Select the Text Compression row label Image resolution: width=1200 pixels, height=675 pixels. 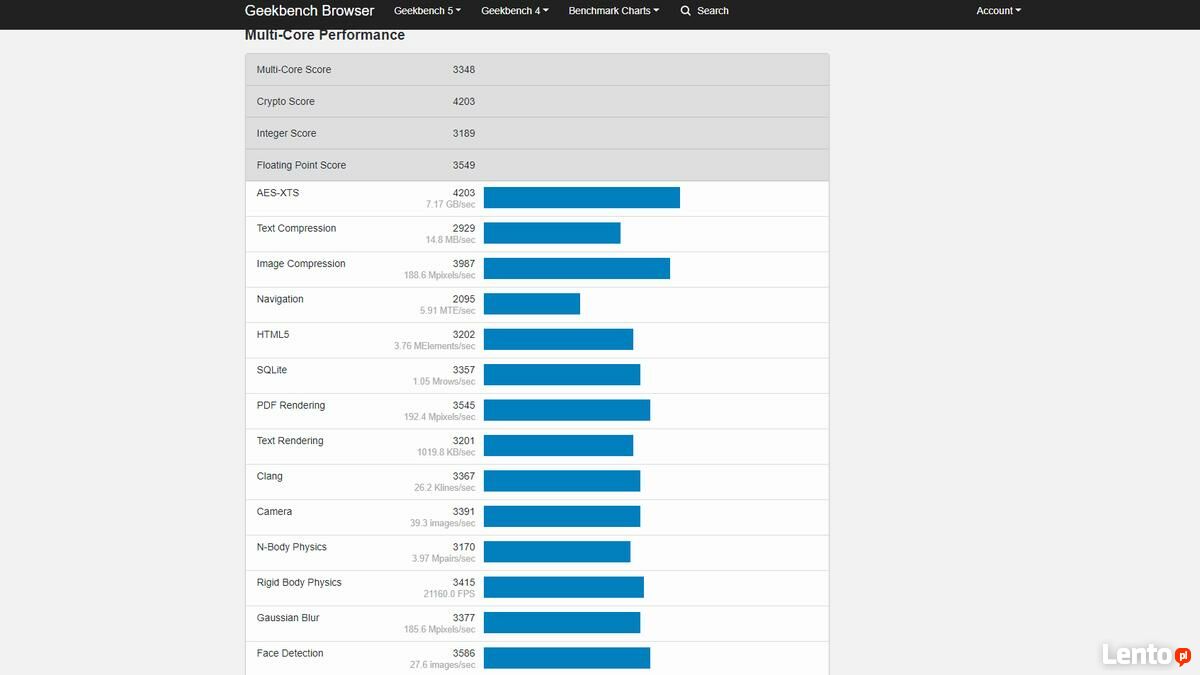click(296, 229)
